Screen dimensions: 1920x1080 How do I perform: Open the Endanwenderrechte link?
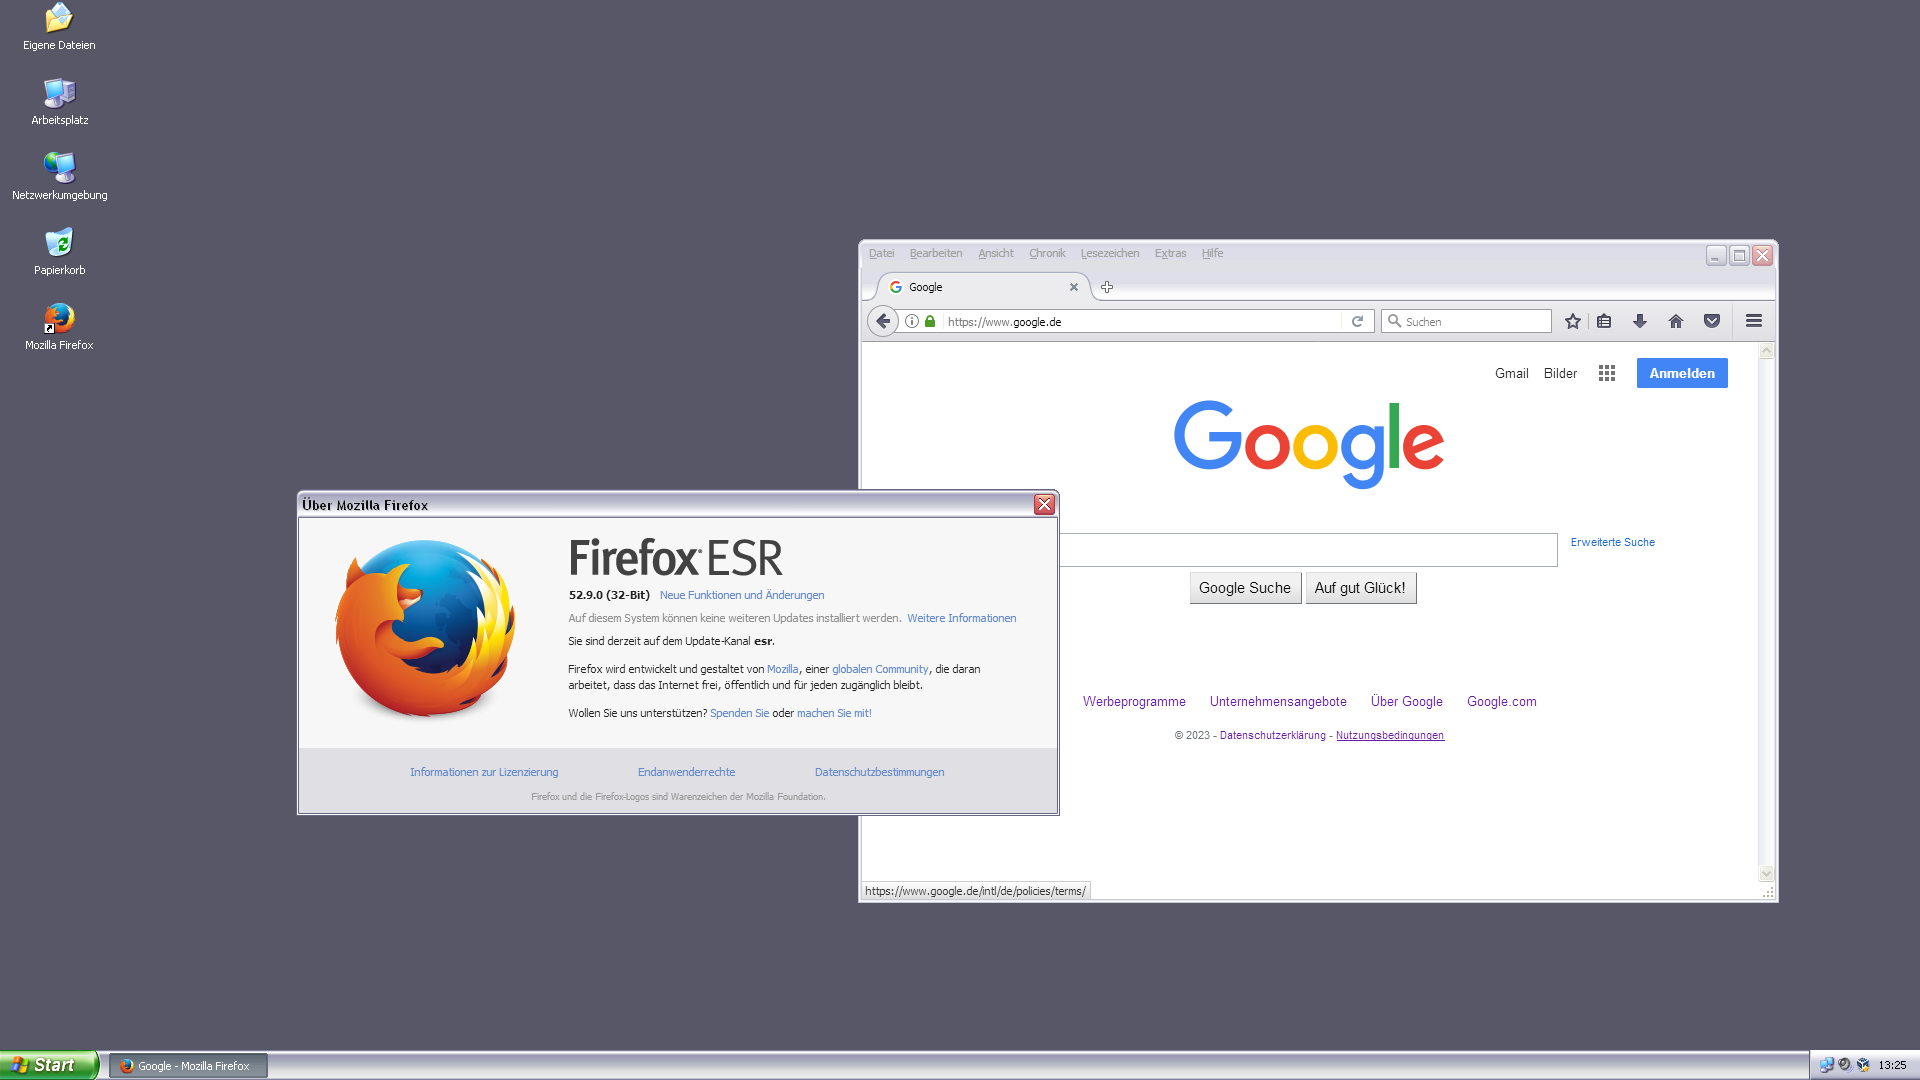686,772
